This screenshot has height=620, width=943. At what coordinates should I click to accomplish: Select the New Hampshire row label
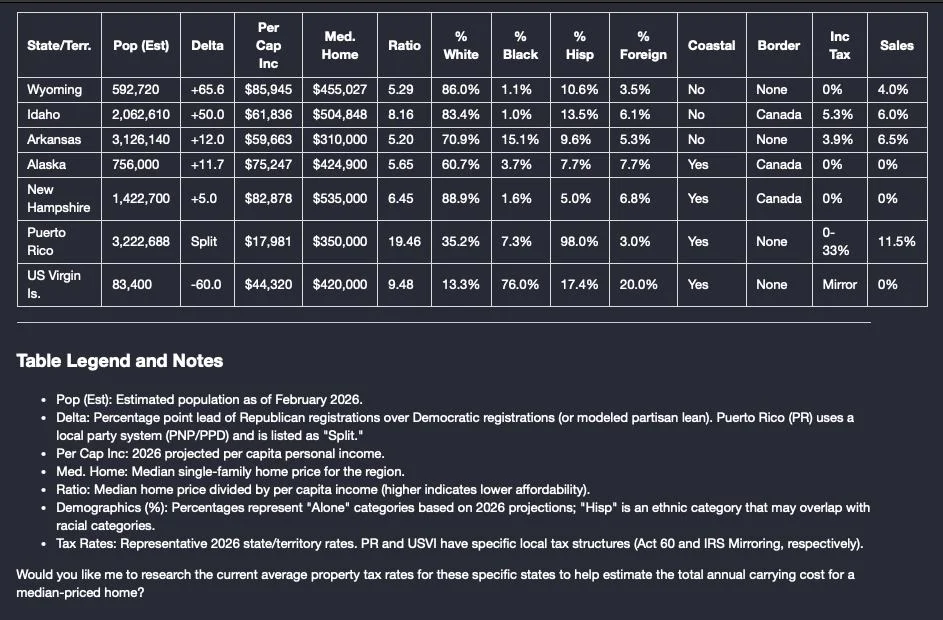pos(58,198)
